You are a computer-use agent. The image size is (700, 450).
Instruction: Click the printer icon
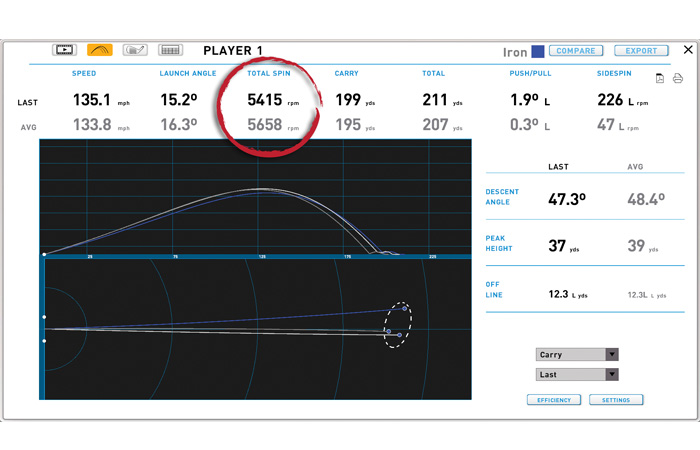678,78
